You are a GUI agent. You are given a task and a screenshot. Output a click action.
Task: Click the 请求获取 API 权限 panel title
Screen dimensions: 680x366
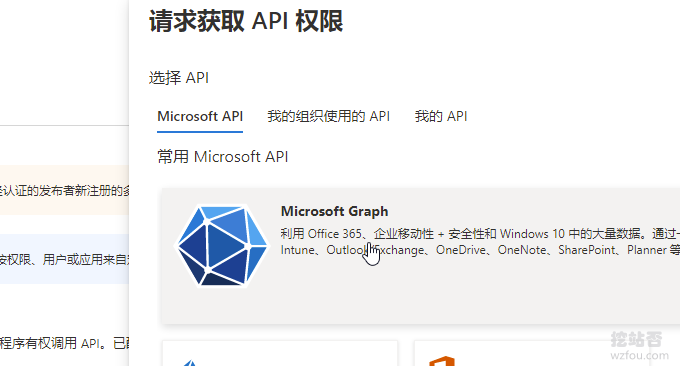pos(246,21)
